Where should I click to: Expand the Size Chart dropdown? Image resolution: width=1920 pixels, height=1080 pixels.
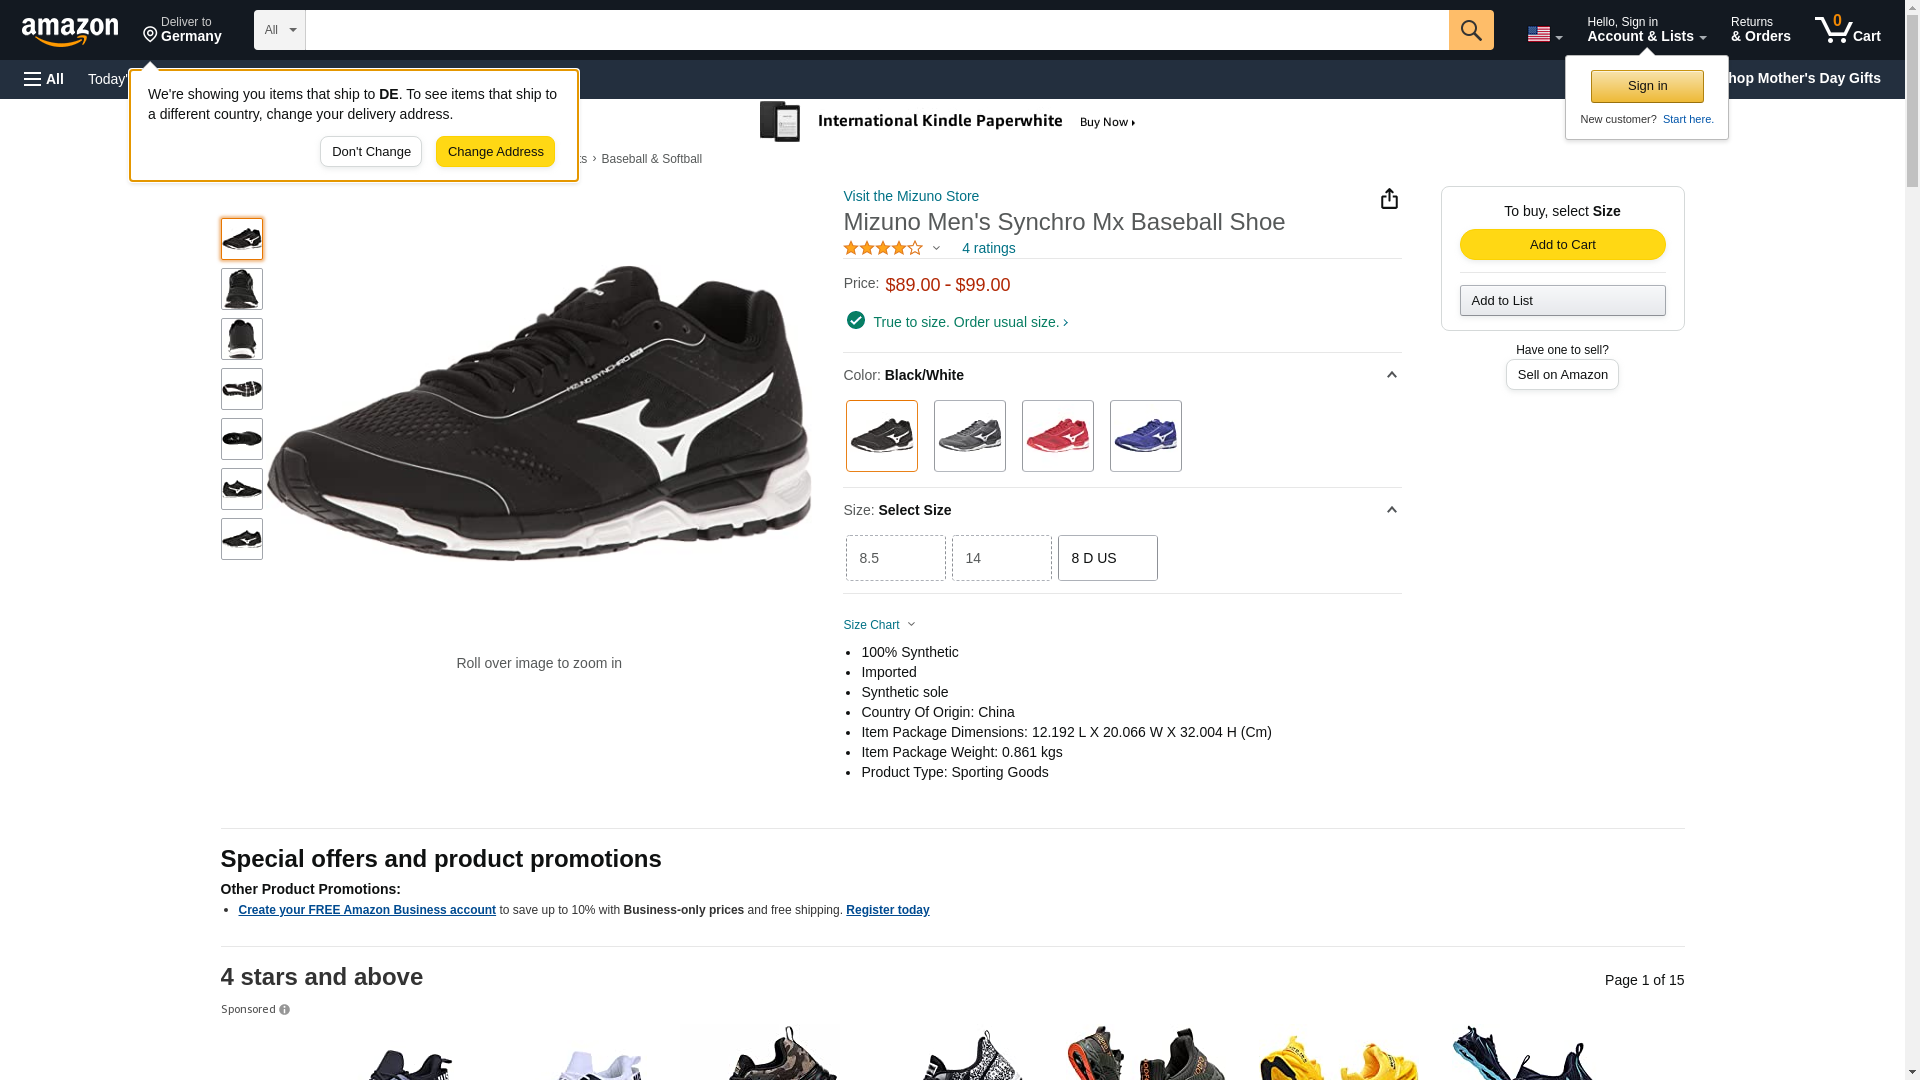click(879, 625)
